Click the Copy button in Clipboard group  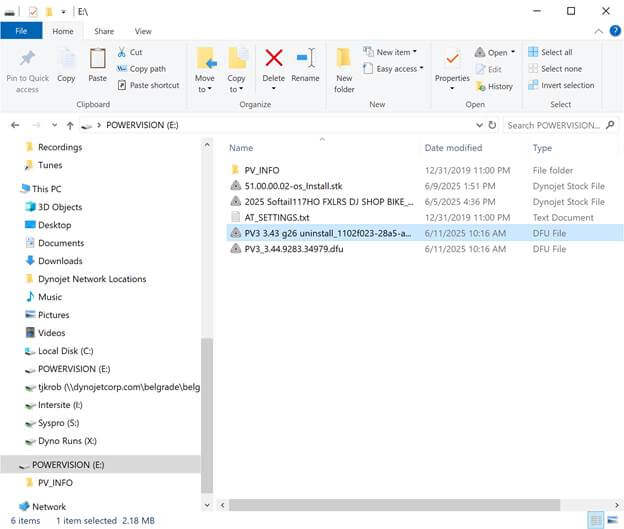click(x=66, y=66)
